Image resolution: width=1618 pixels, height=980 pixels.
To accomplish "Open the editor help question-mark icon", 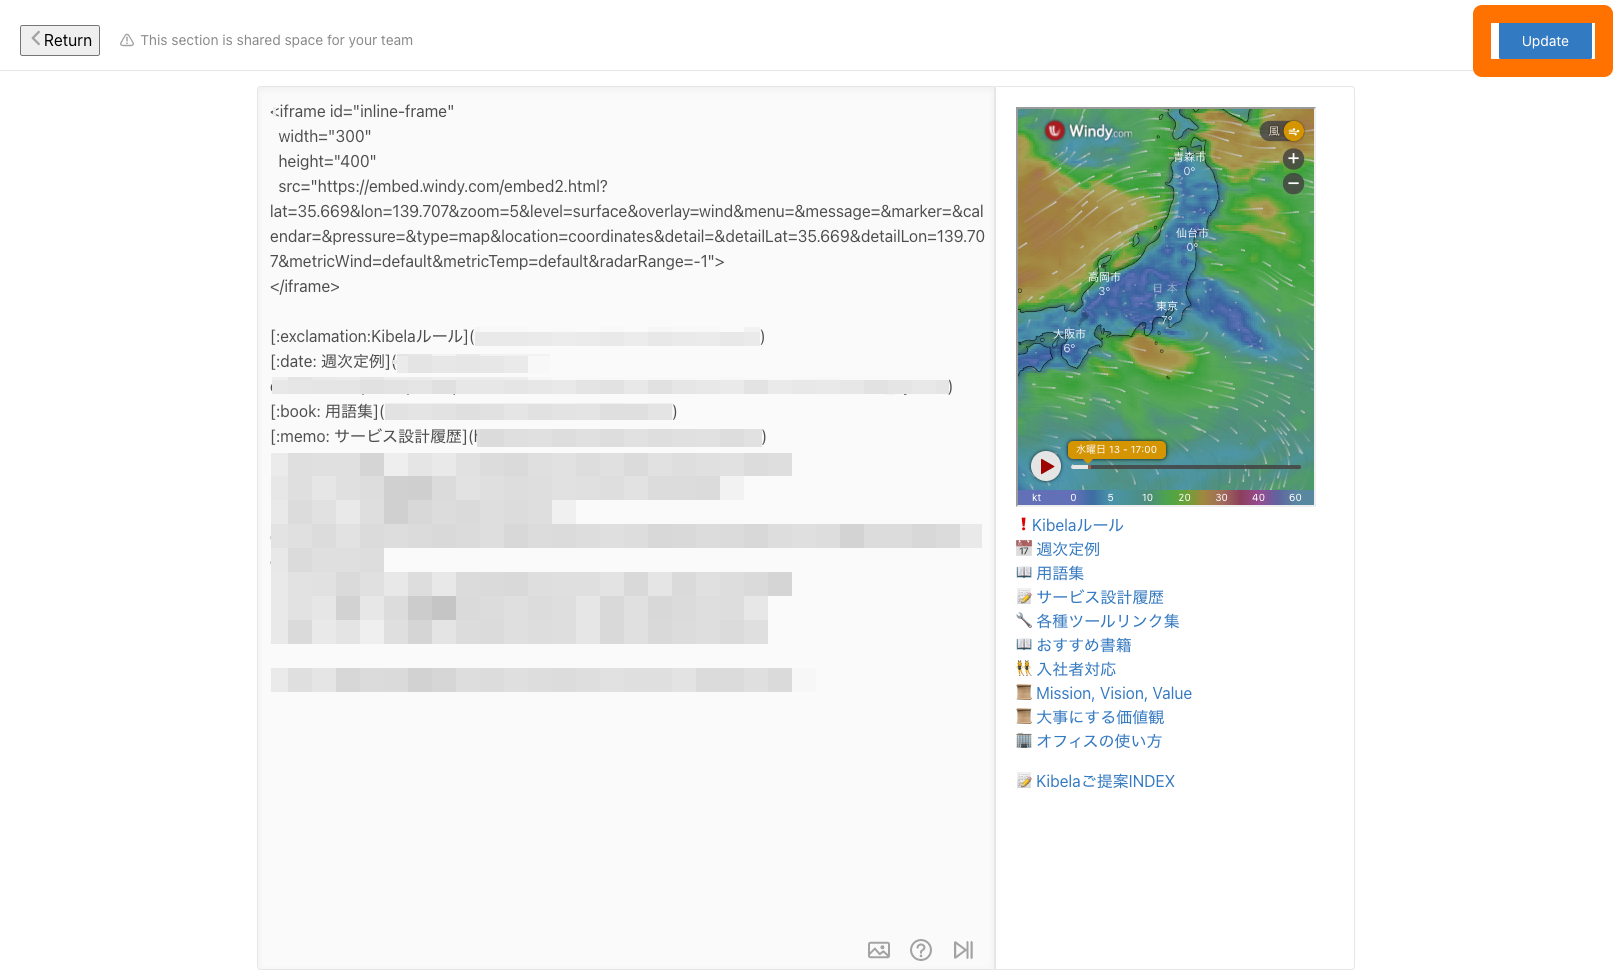I will [920, 950].
